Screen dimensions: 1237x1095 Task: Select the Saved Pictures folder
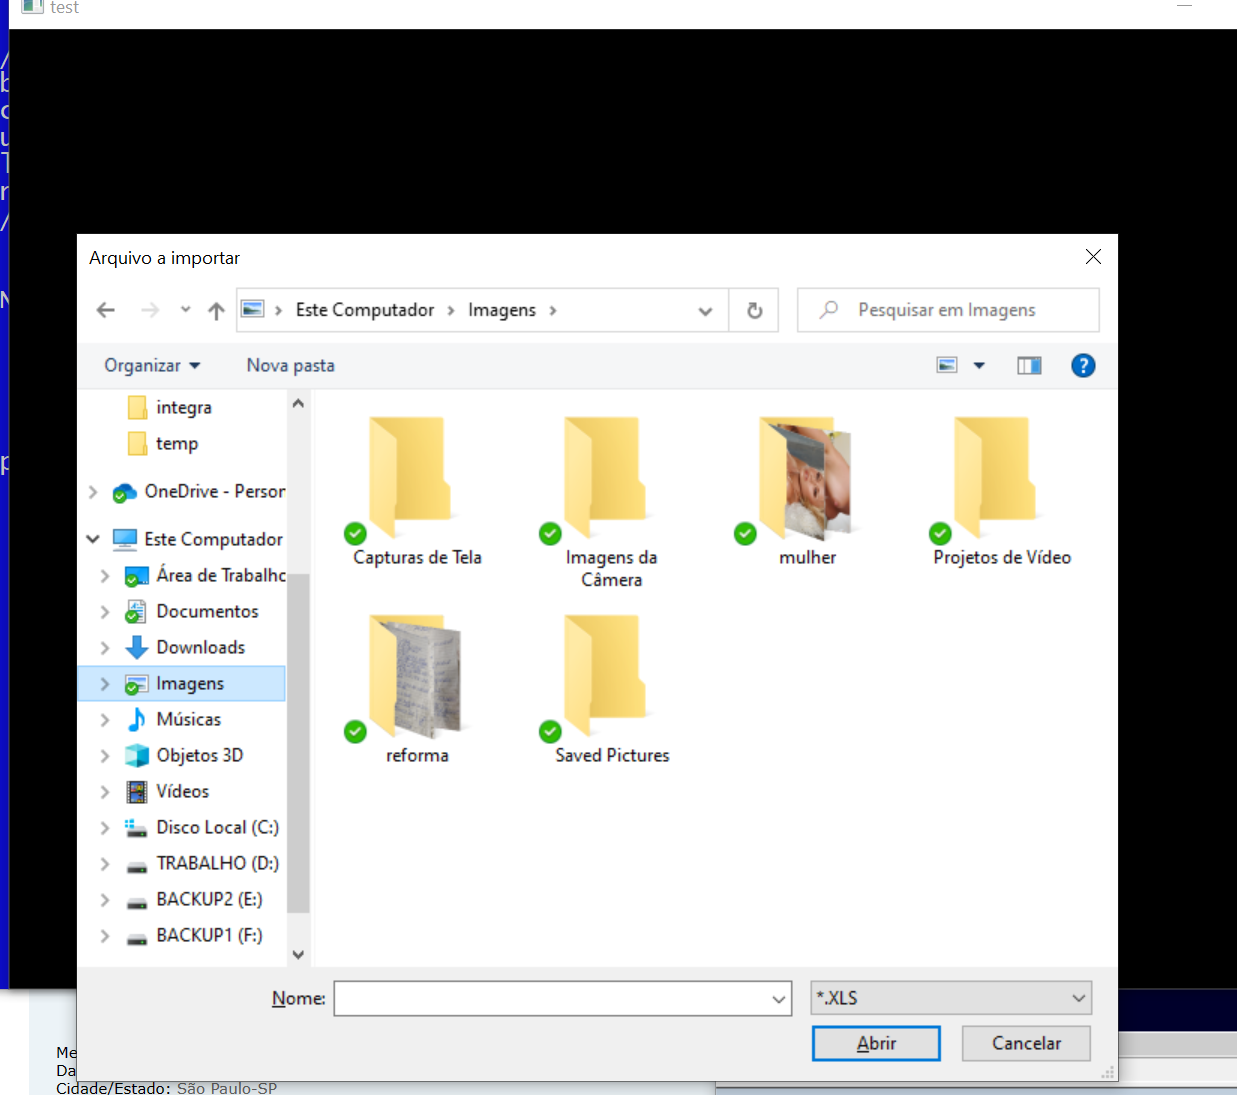[x=612, y=690]
